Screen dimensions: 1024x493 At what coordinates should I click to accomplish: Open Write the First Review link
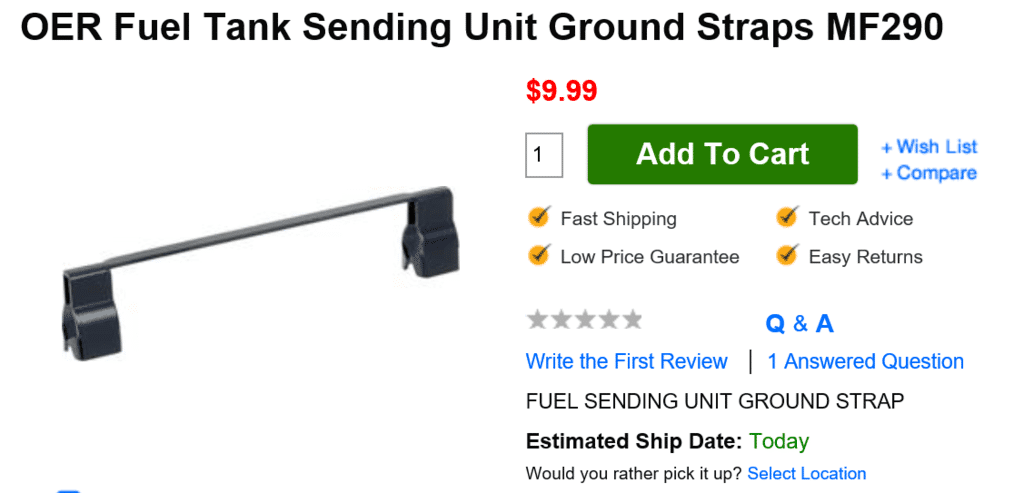click(x=627, y=361)
